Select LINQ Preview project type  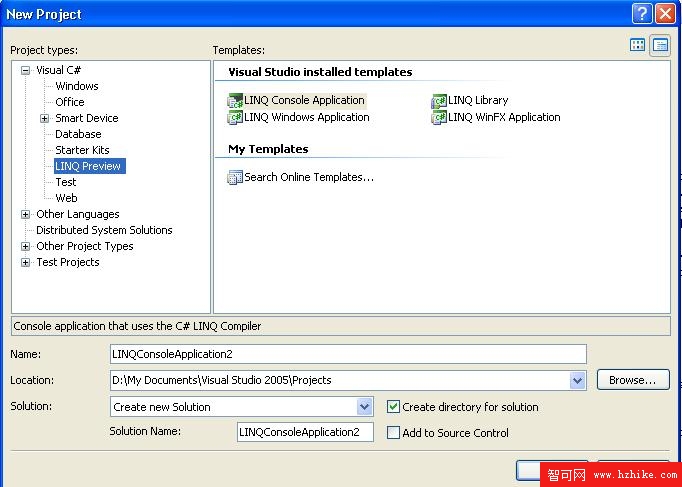coord(90,166)
